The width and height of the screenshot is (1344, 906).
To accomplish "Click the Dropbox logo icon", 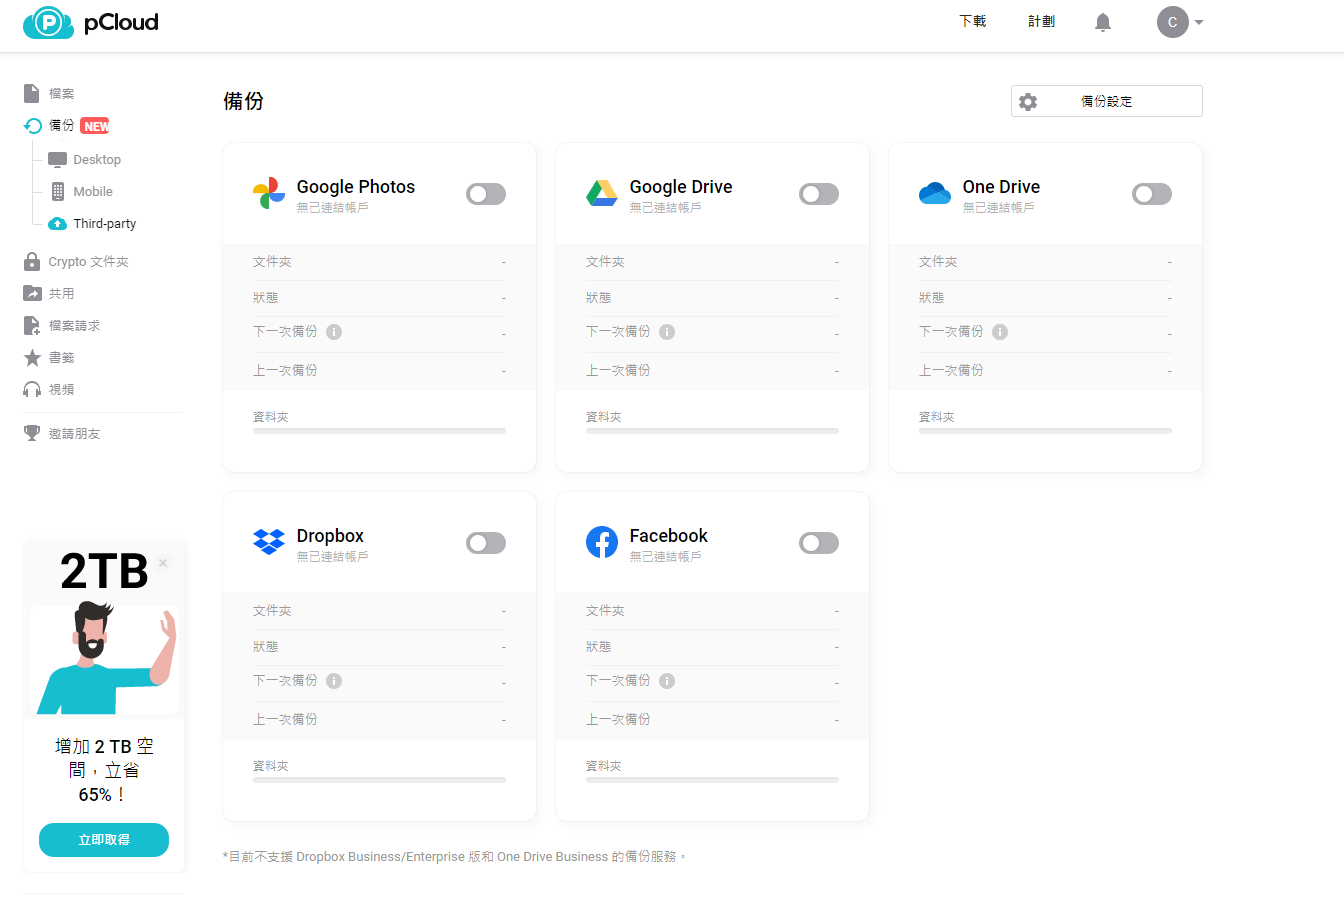I will click(269, 542).
